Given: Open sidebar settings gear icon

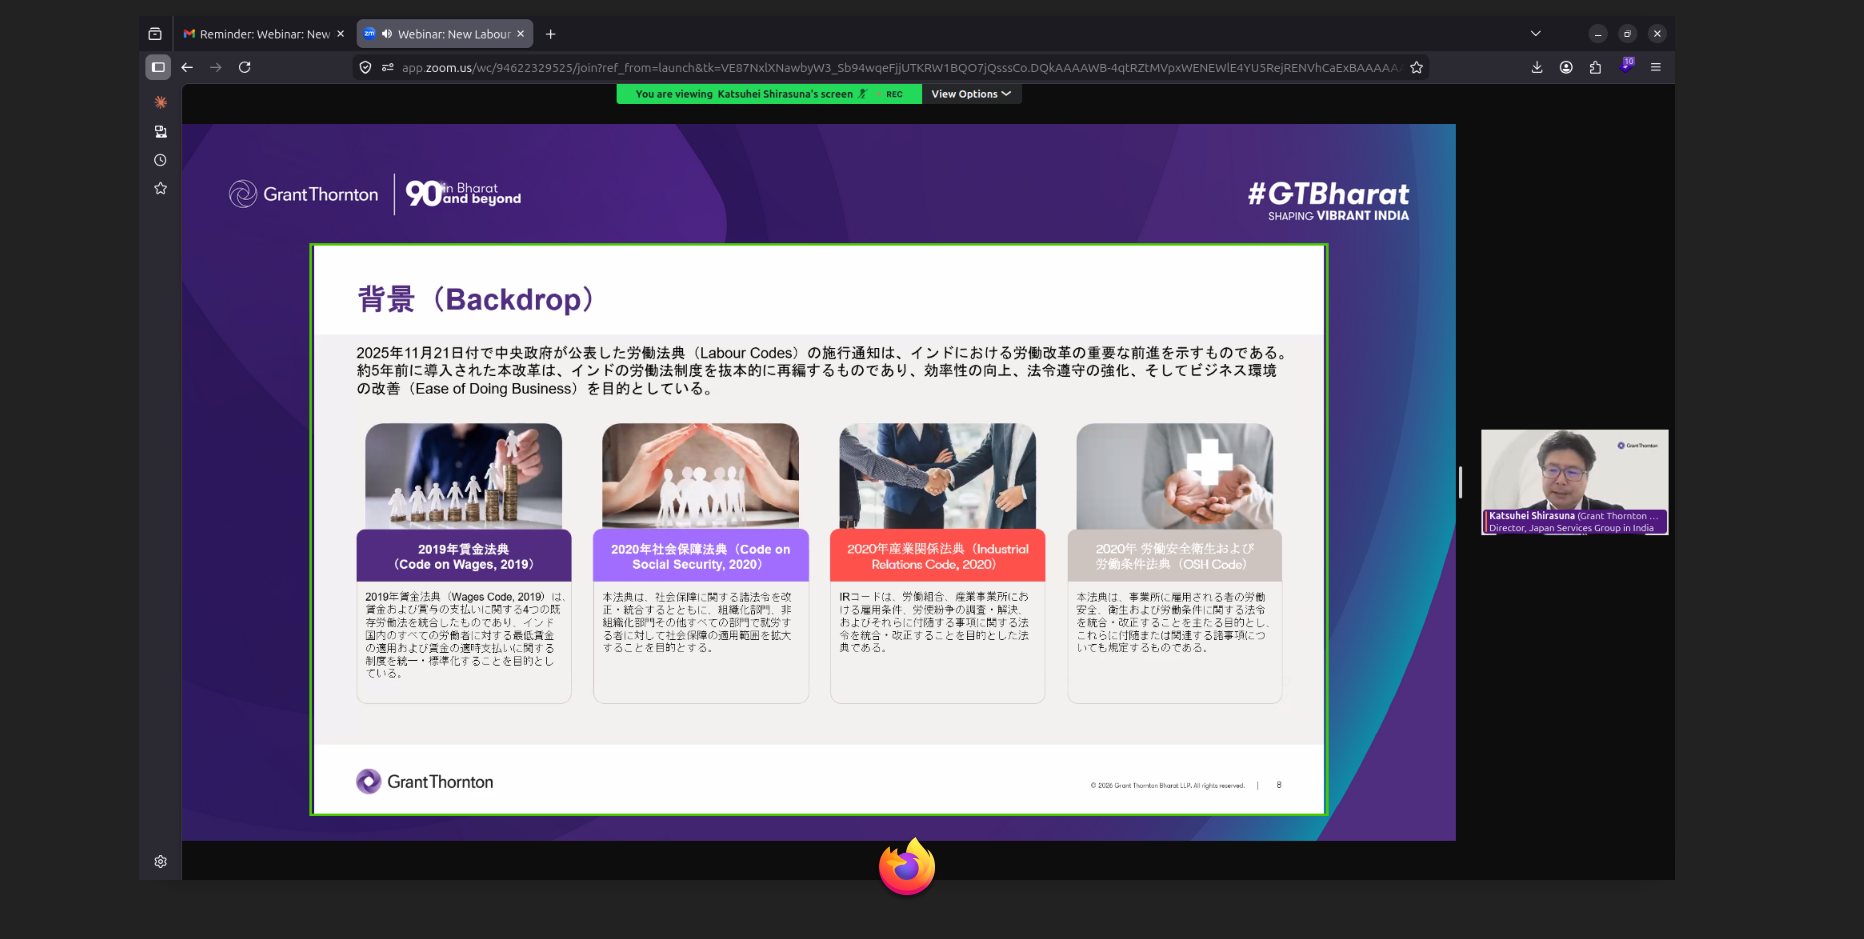Looking at the screenshot, I should [160, 861].
